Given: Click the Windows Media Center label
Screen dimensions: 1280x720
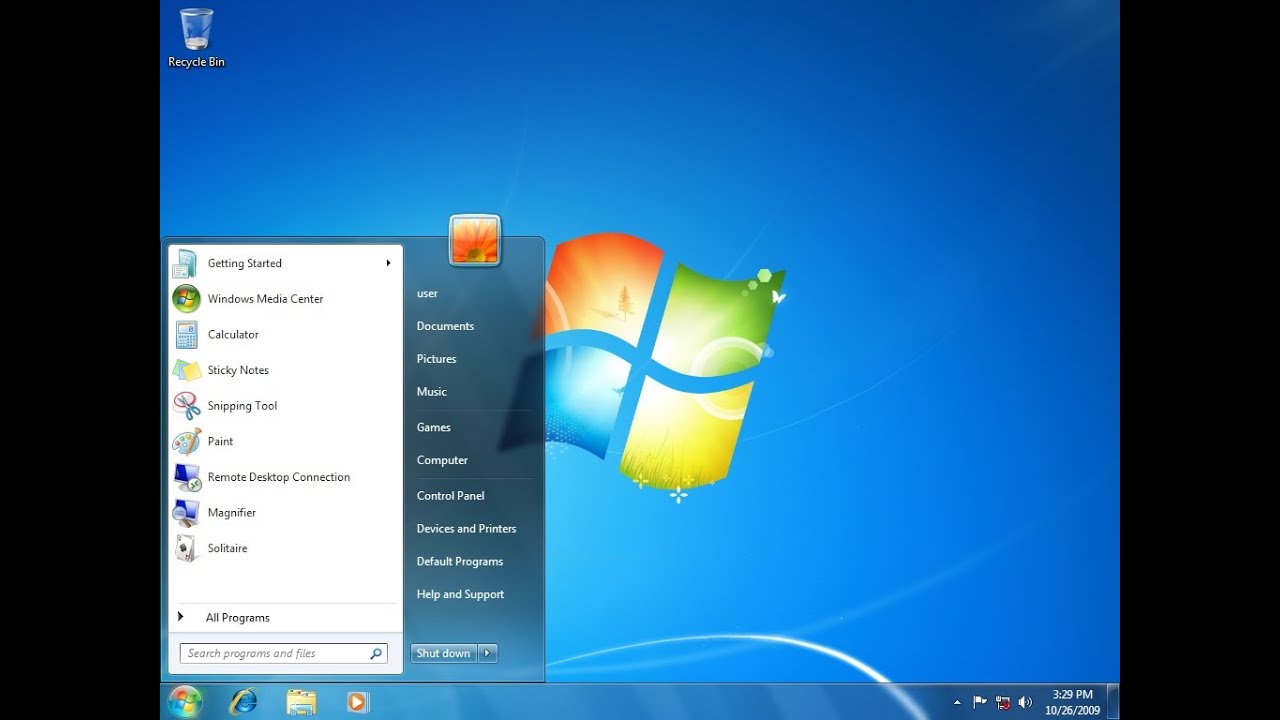Looking at the screenshot, I should click(265, 299).
